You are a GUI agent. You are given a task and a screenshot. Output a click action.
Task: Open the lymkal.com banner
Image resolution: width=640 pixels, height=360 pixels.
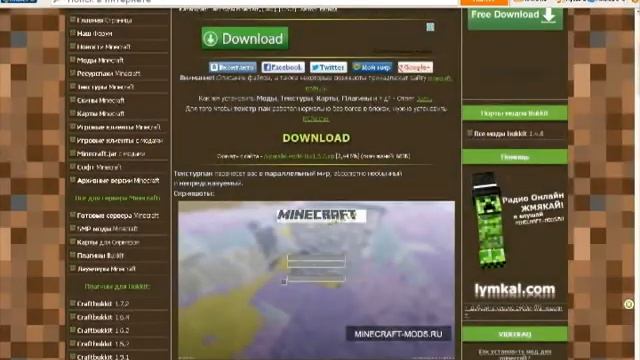point(515,290)
